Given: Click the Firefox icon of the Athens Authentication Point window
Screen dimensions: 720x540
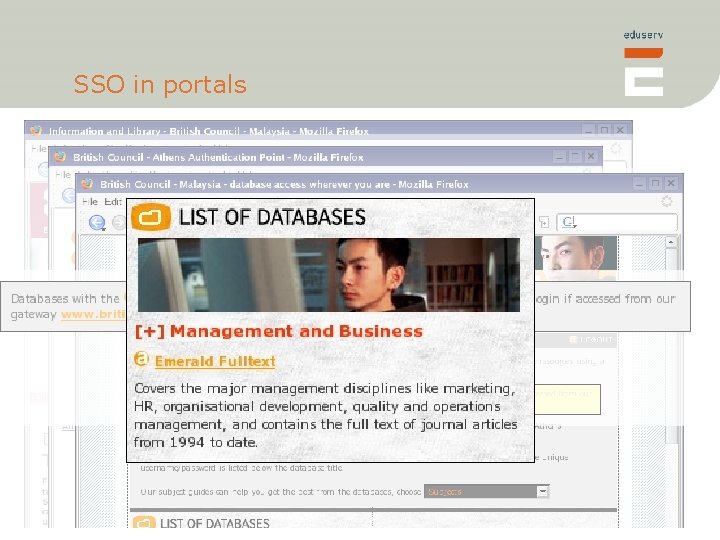Looking at the screenshot, I should pos(60,157).
